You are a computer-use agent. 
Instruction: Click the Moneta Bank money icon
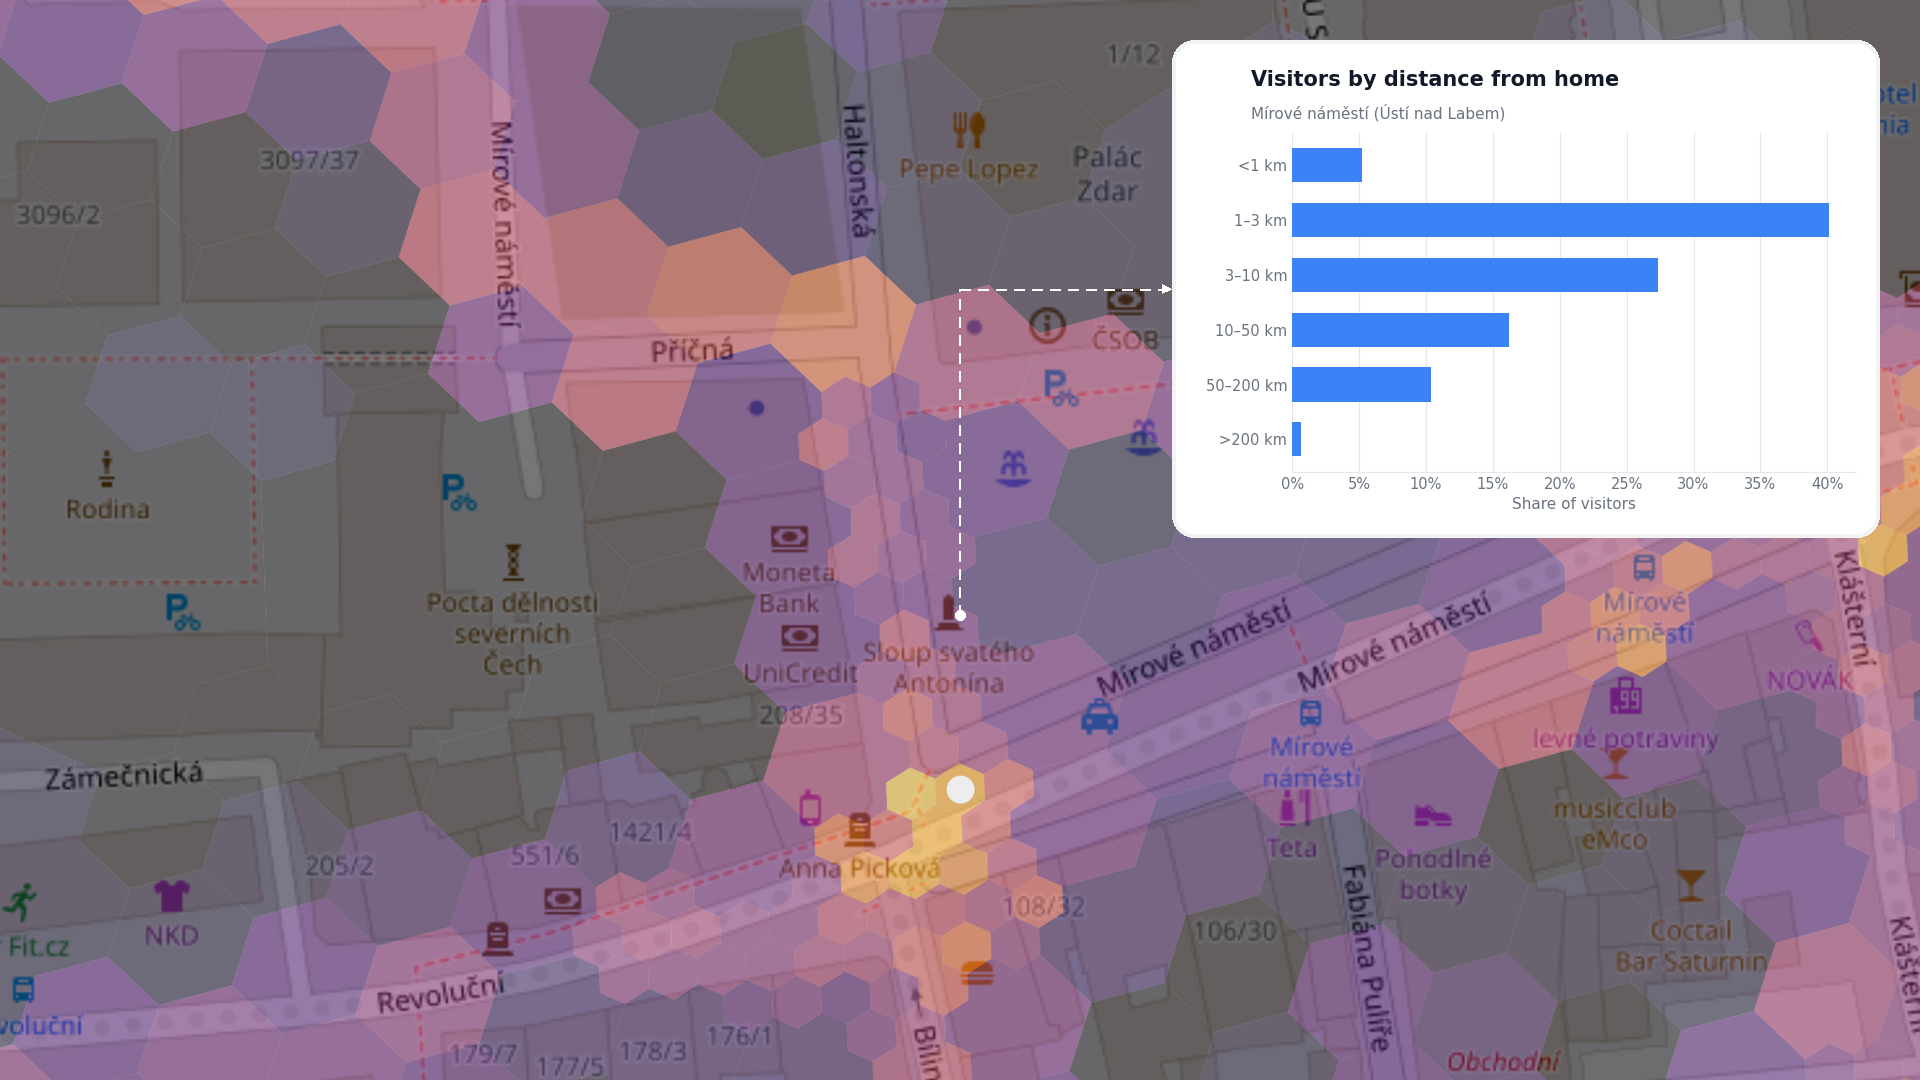coord(789,539)
